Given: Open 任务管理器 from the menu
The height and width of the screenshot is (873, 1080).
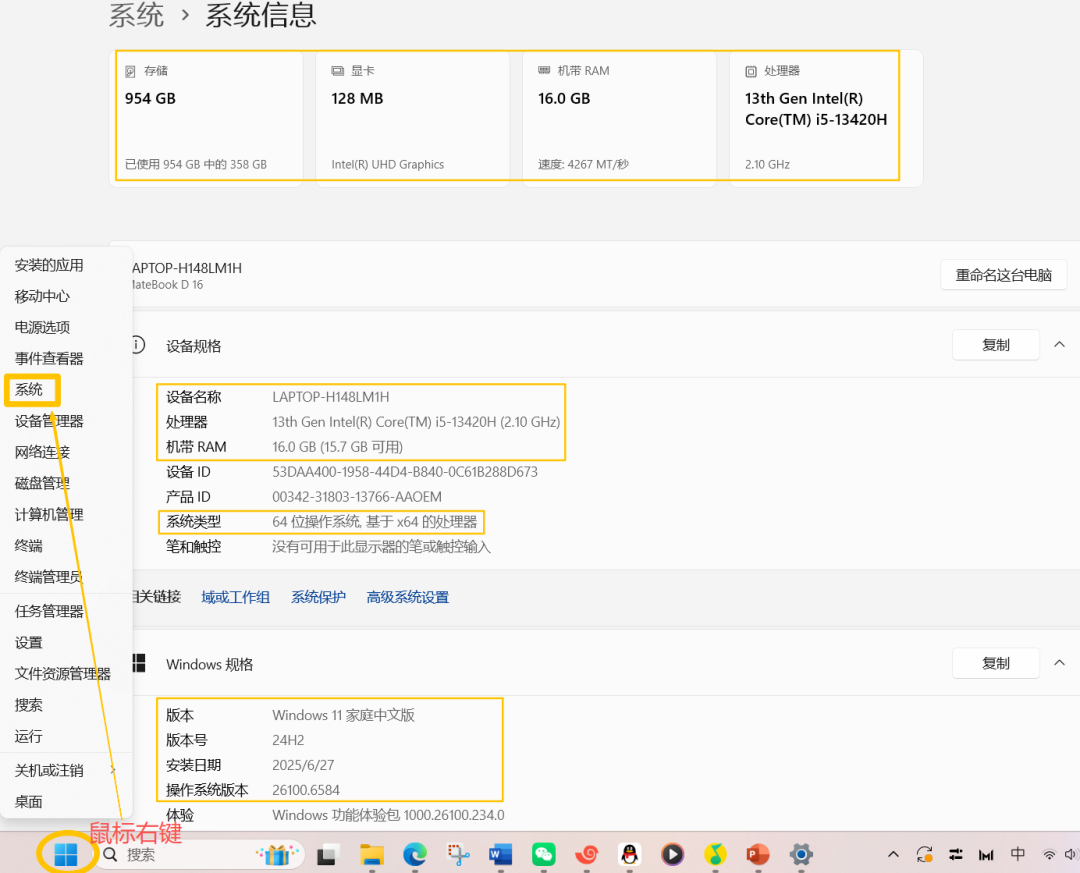Looking at the screenshot, I should 49,611.
